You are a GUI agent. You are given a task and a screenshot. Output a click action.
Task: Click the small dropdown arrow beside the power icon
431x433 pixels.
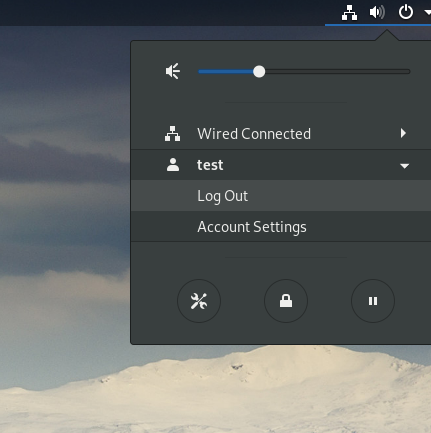pyautogui.click(x=427, y=12)
